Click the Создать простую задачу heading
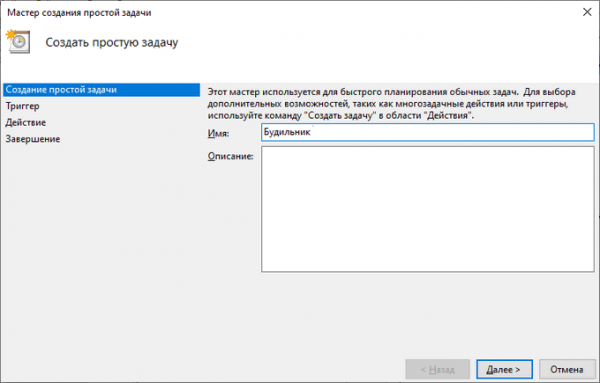Screen dimensions: 600x383 point(112,42)
